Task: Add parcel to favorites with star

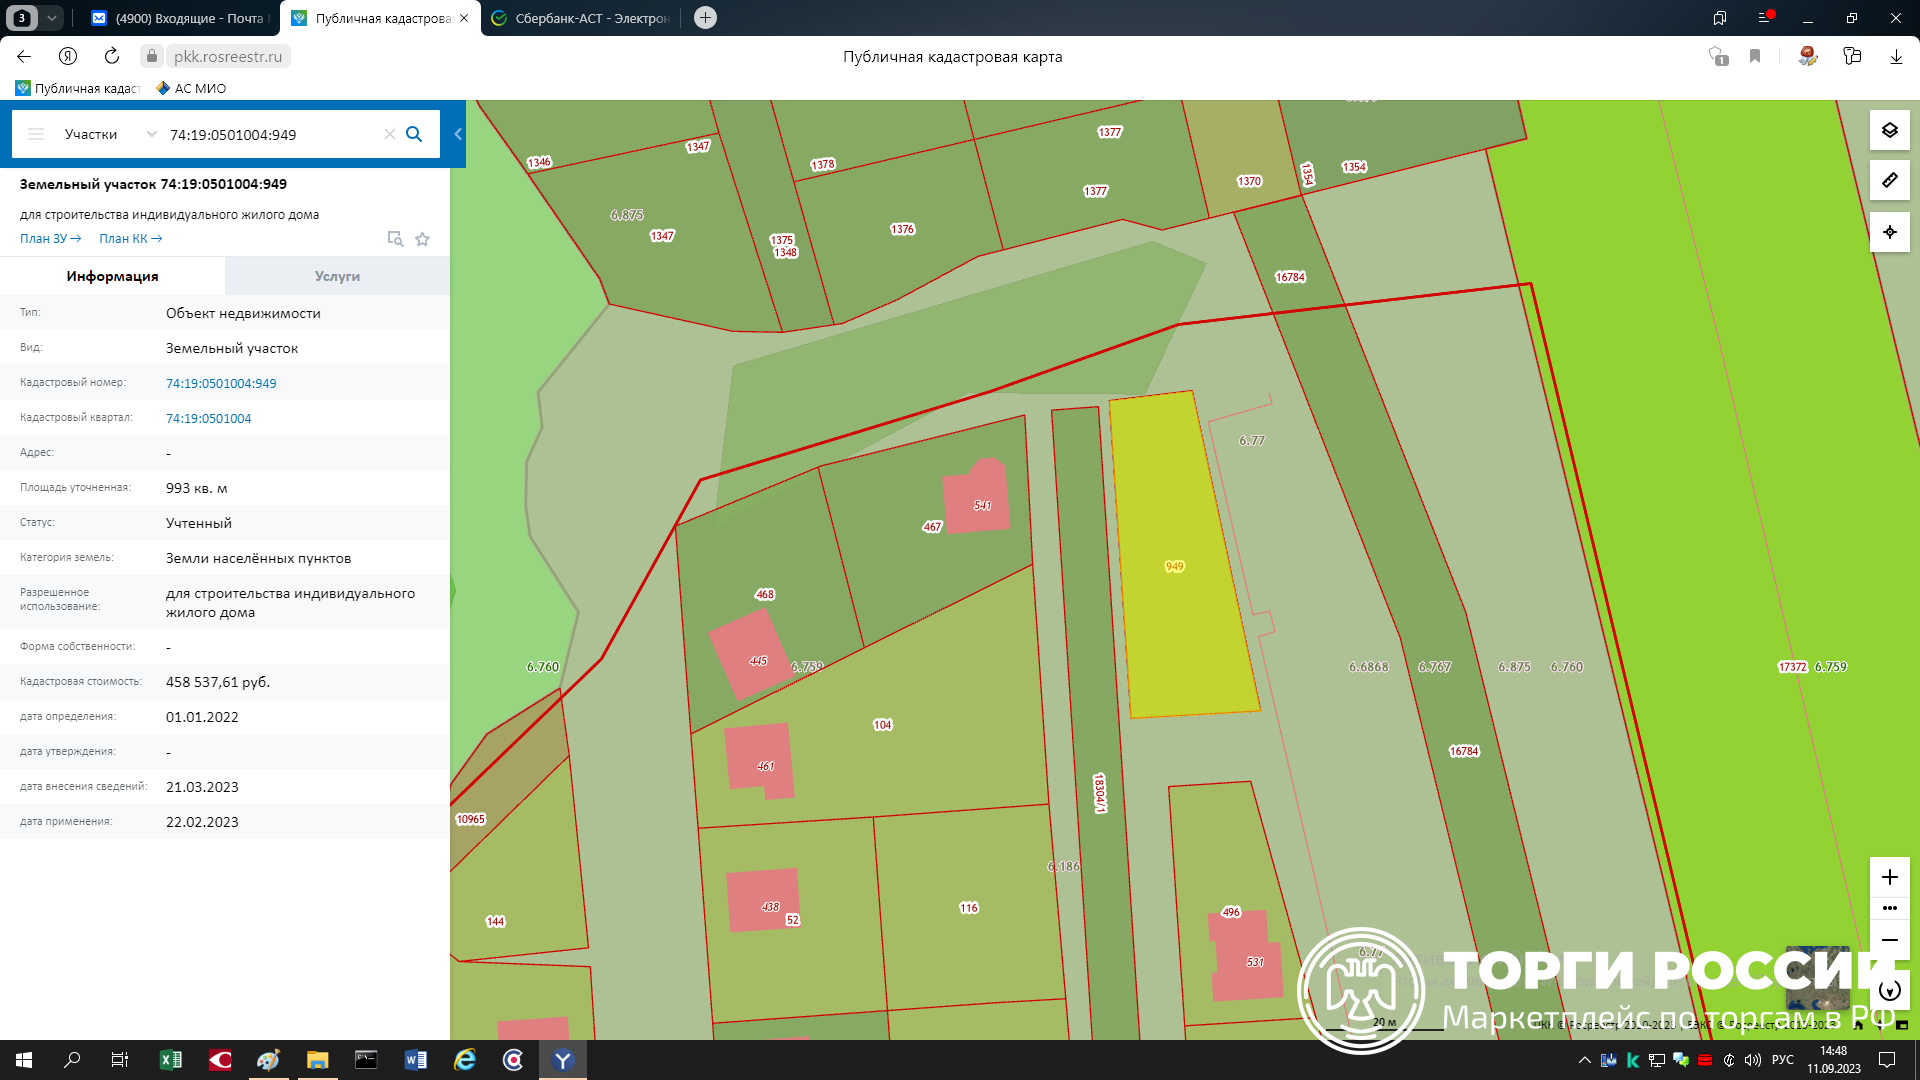Action: pos(422,239)
